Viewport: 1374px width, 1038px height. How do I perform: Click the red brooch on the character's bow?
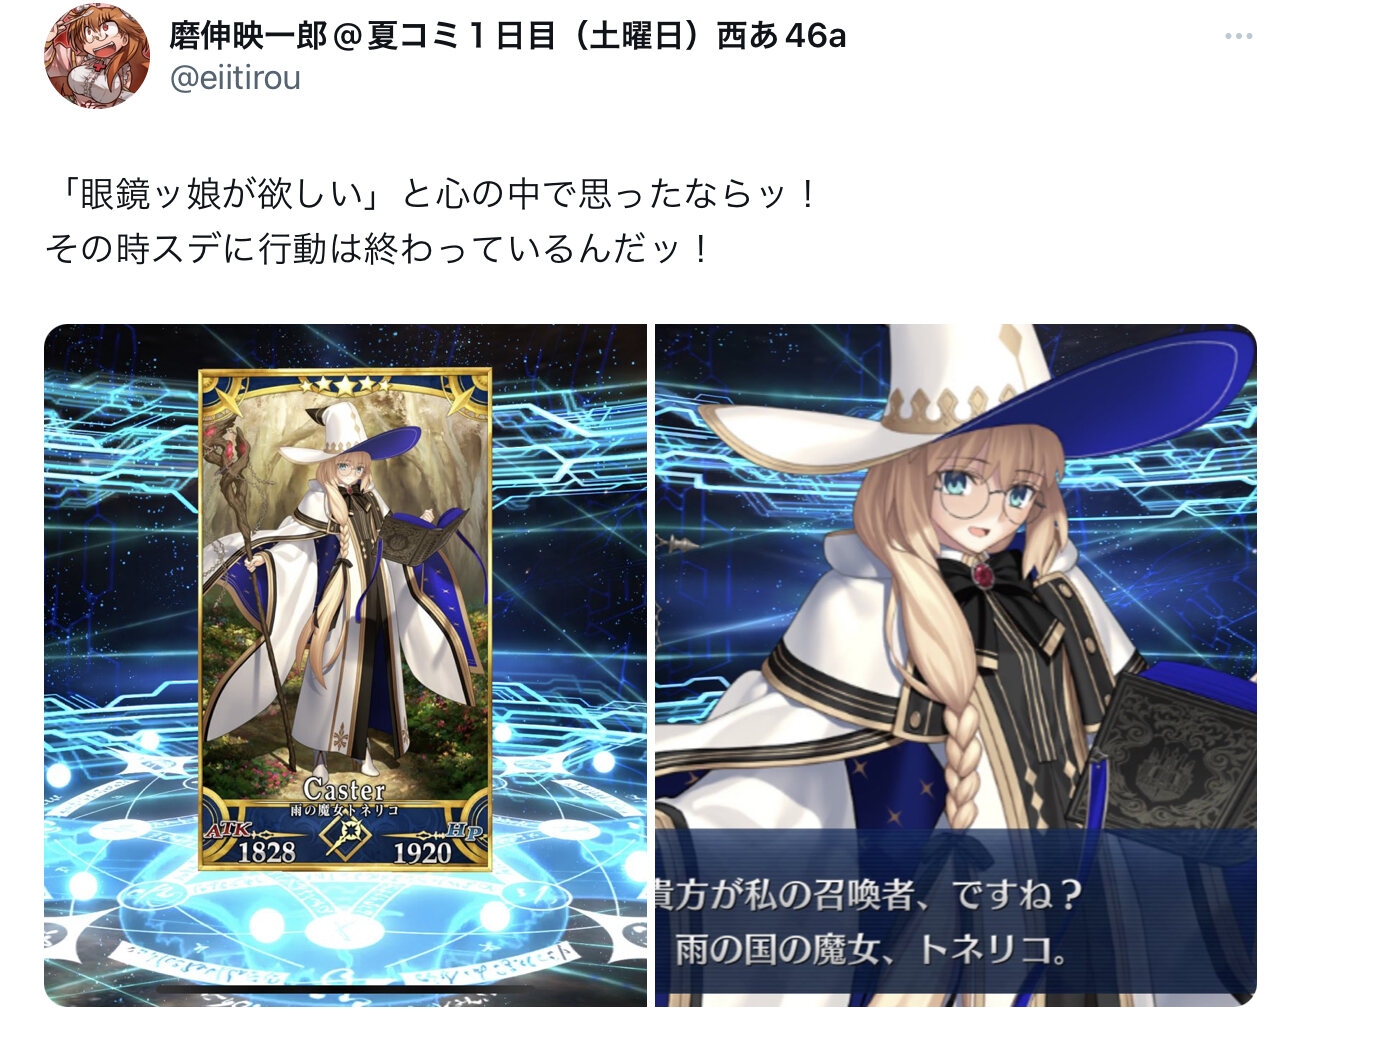click(982, 575)
